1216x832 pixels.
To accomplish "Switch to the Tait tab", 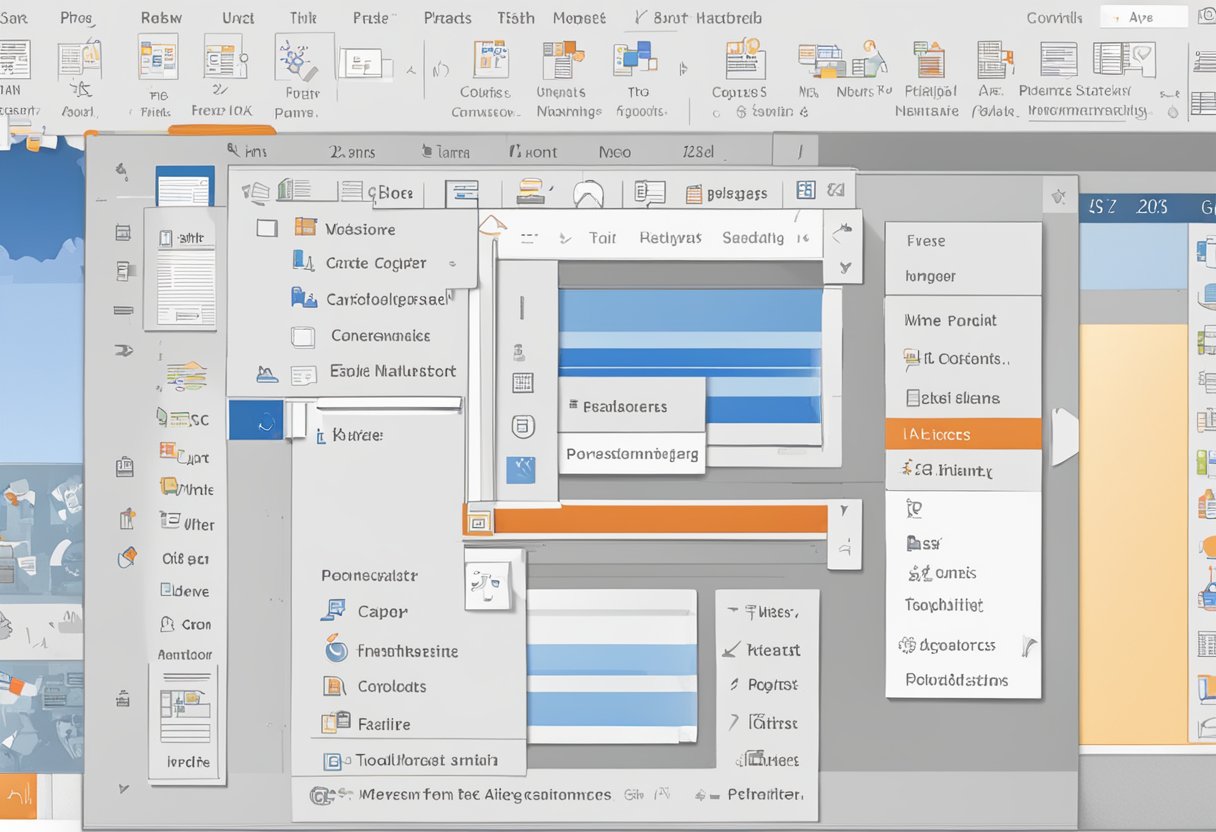I will (x=603, y=238).
